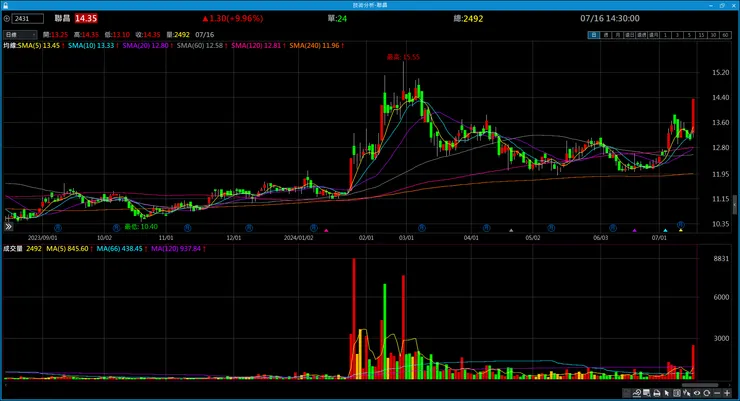This screenshot has width=740, height=401.
Task: Switch to the 30-minute chart button
Action: coord(714,35)
